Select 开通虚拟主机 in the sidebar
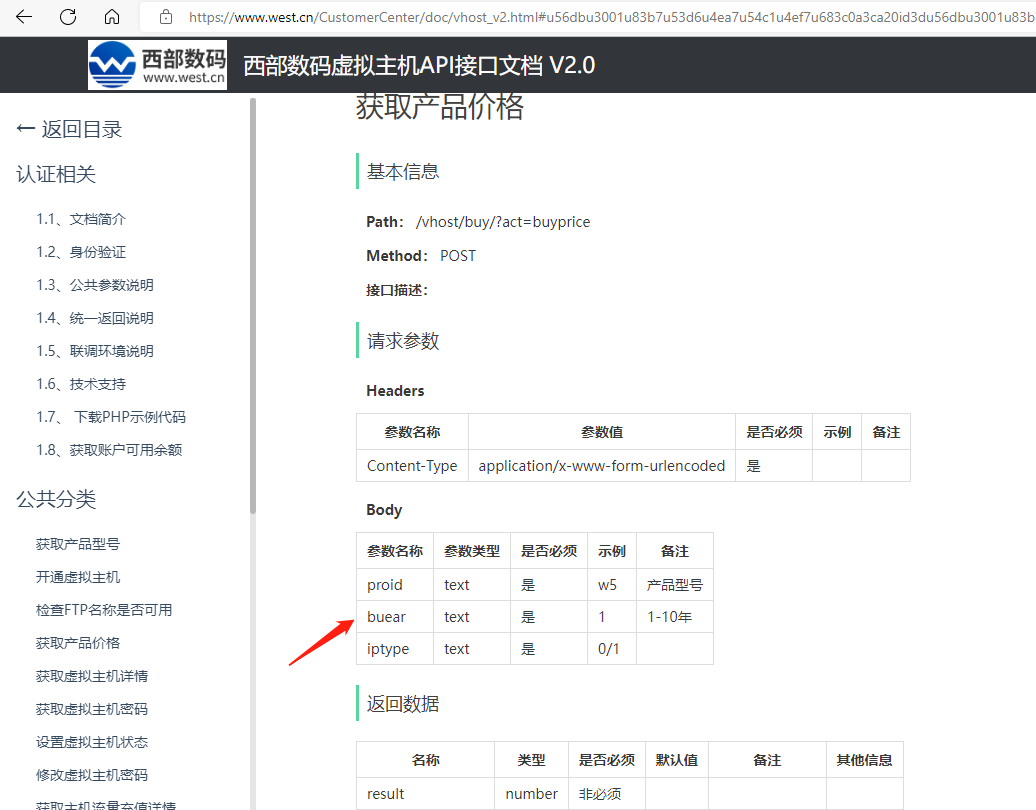1036x810 pixels. point(78,577)
